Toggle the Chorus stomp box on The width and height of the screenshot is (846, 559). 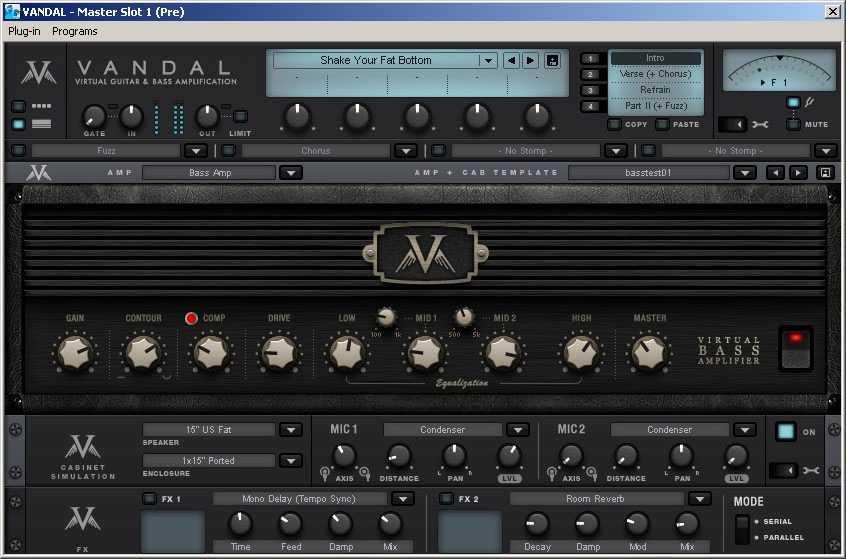coord(228,151)
